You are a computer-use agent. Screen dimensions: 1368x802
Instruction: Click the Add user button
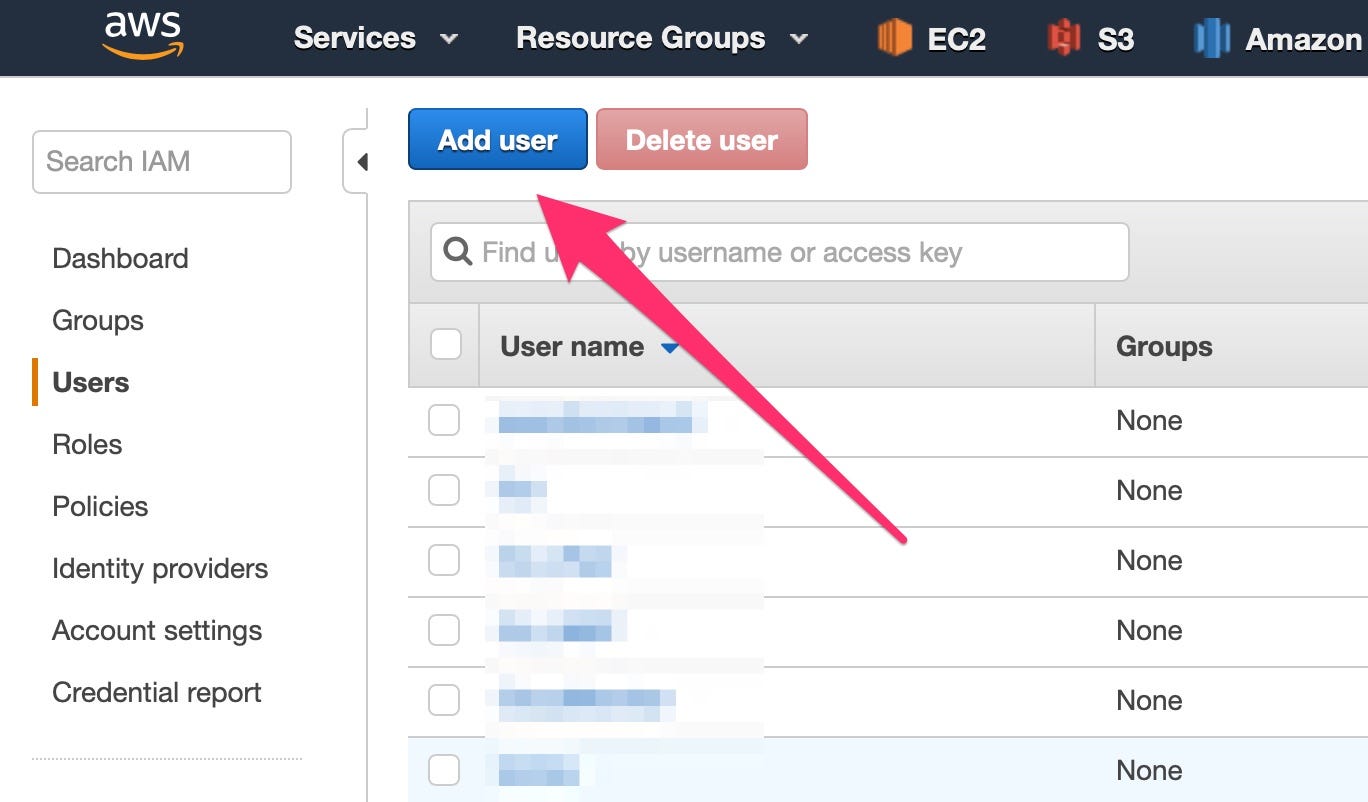click(x=497, y=139)
